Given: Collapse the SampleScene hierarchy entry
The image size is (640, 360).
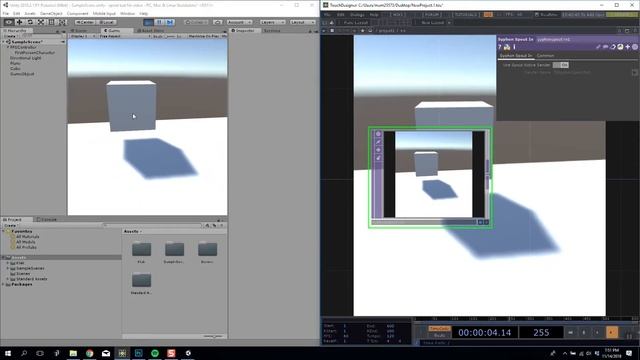Looking at the screenshot, I should click(4, 42).
